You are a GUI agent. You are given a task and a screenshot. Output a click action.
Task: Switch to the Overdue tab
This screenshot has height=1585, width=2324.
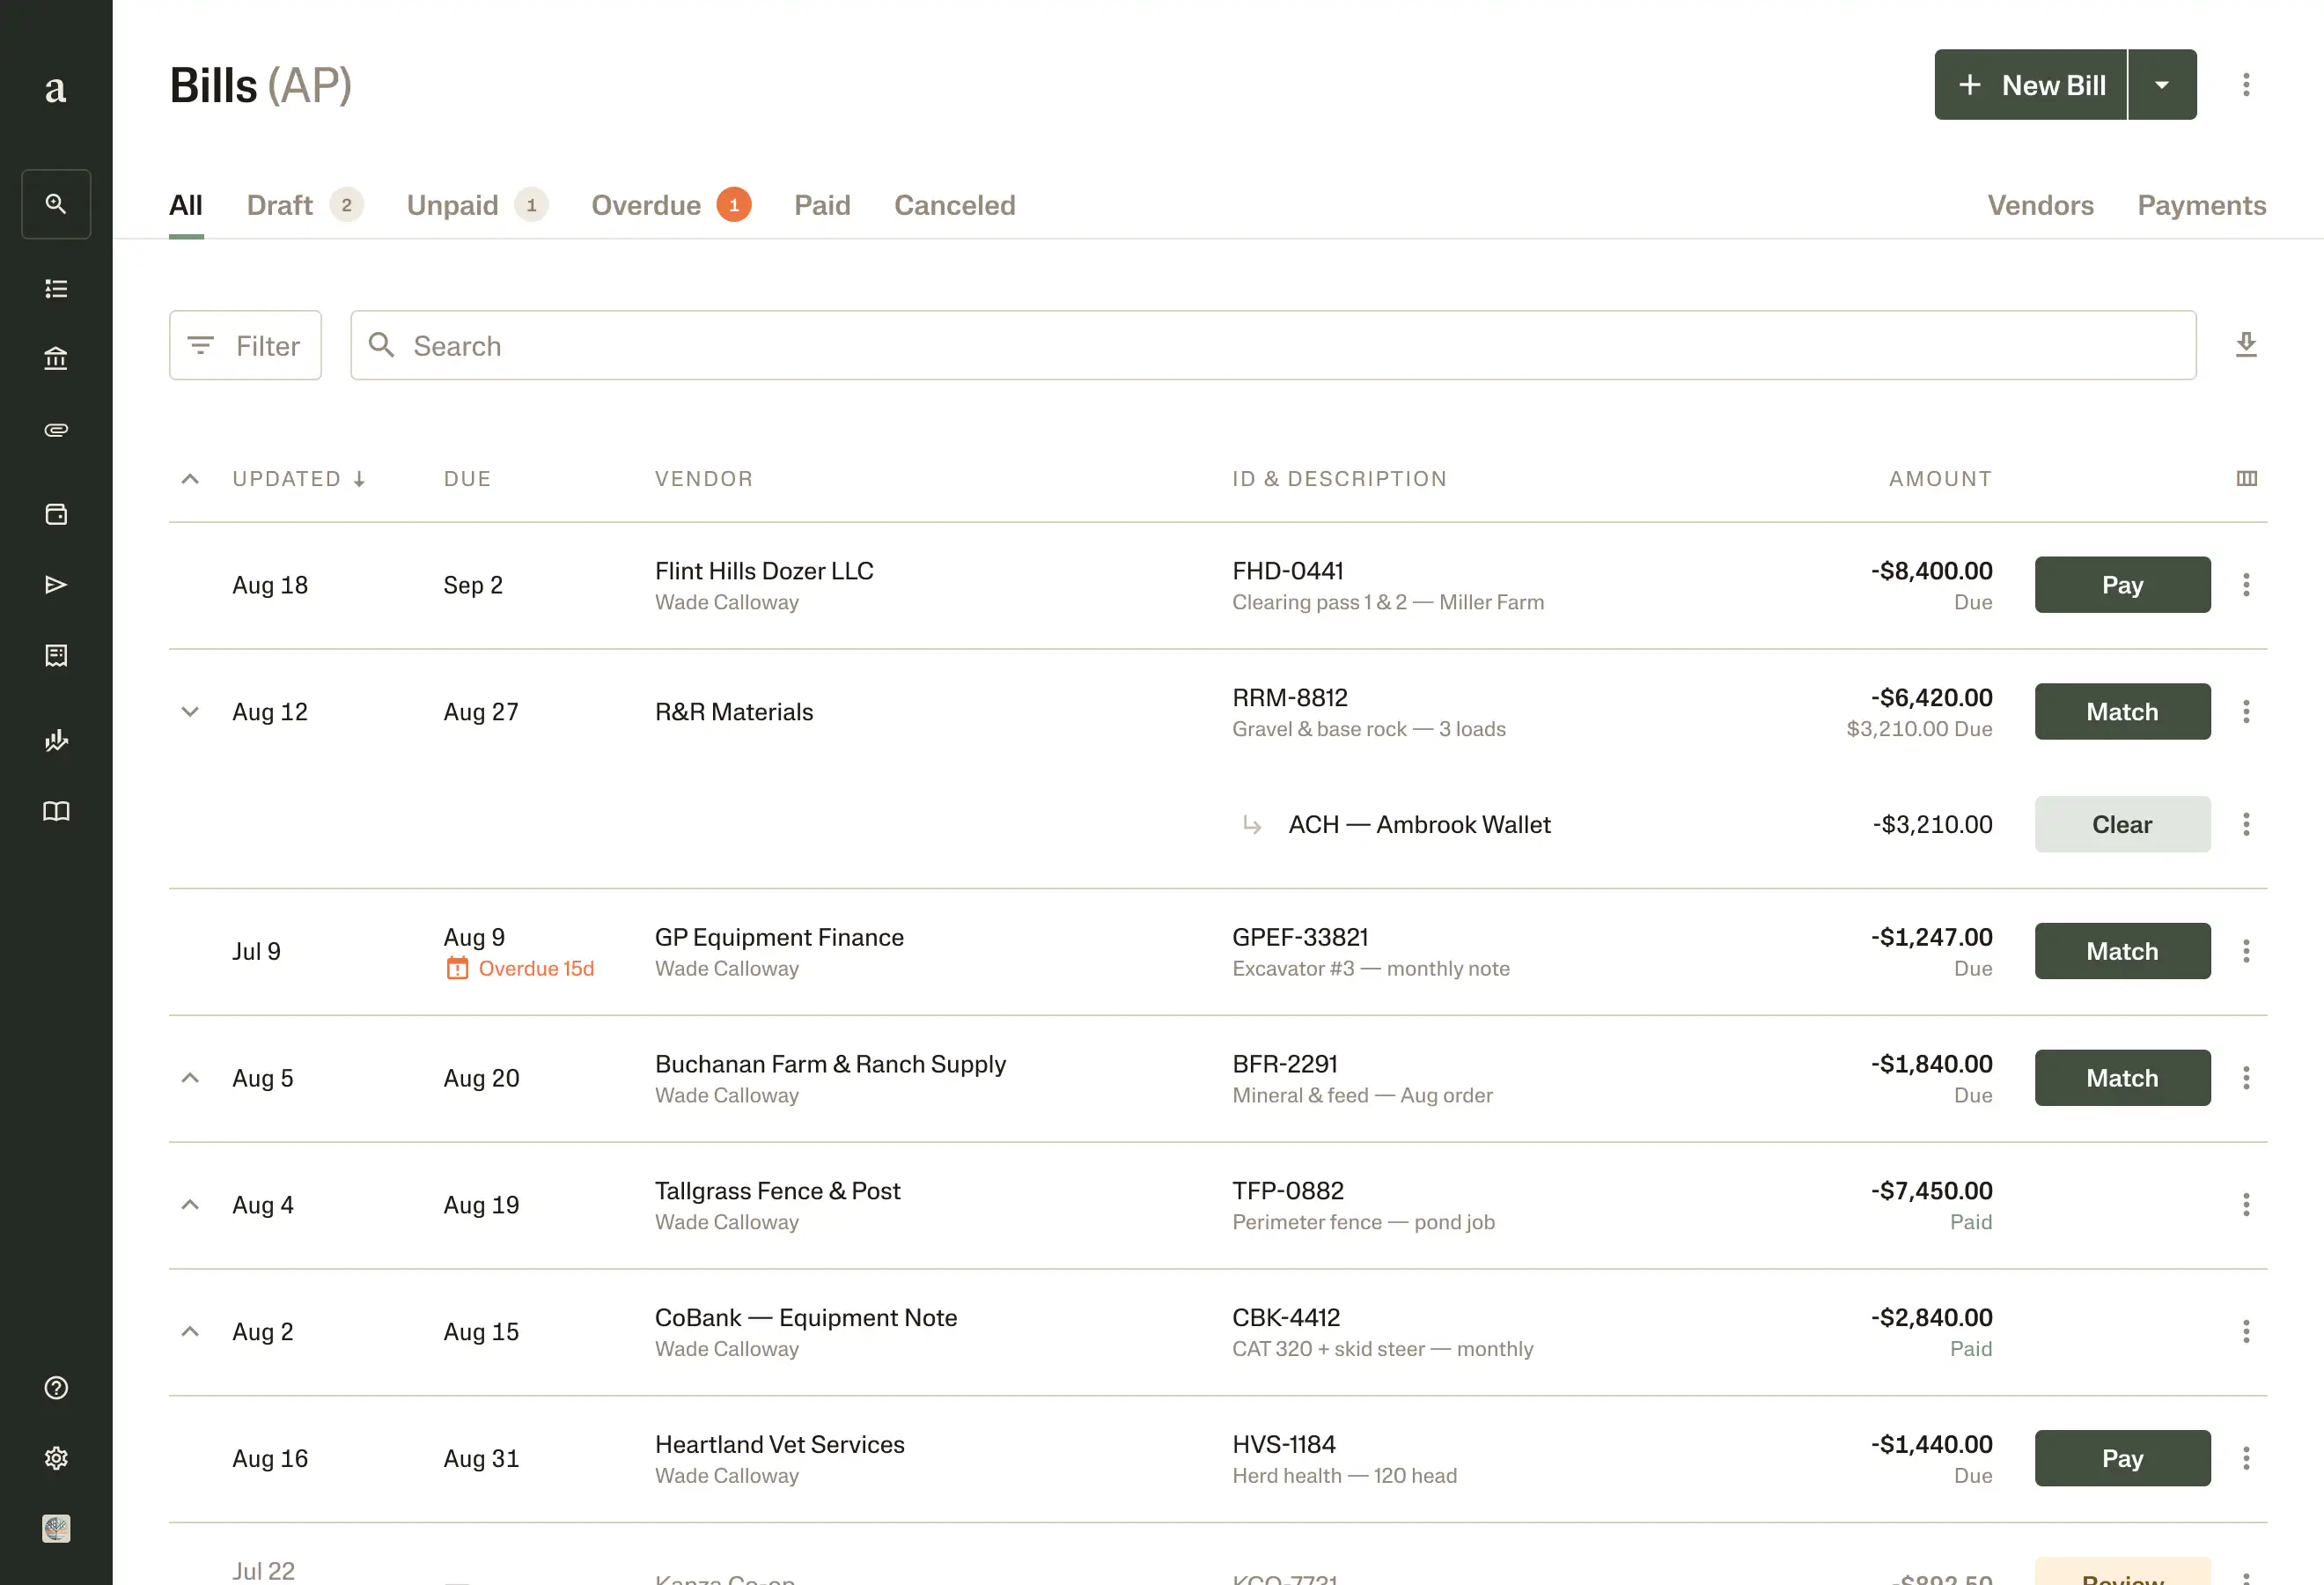[671, 205]
